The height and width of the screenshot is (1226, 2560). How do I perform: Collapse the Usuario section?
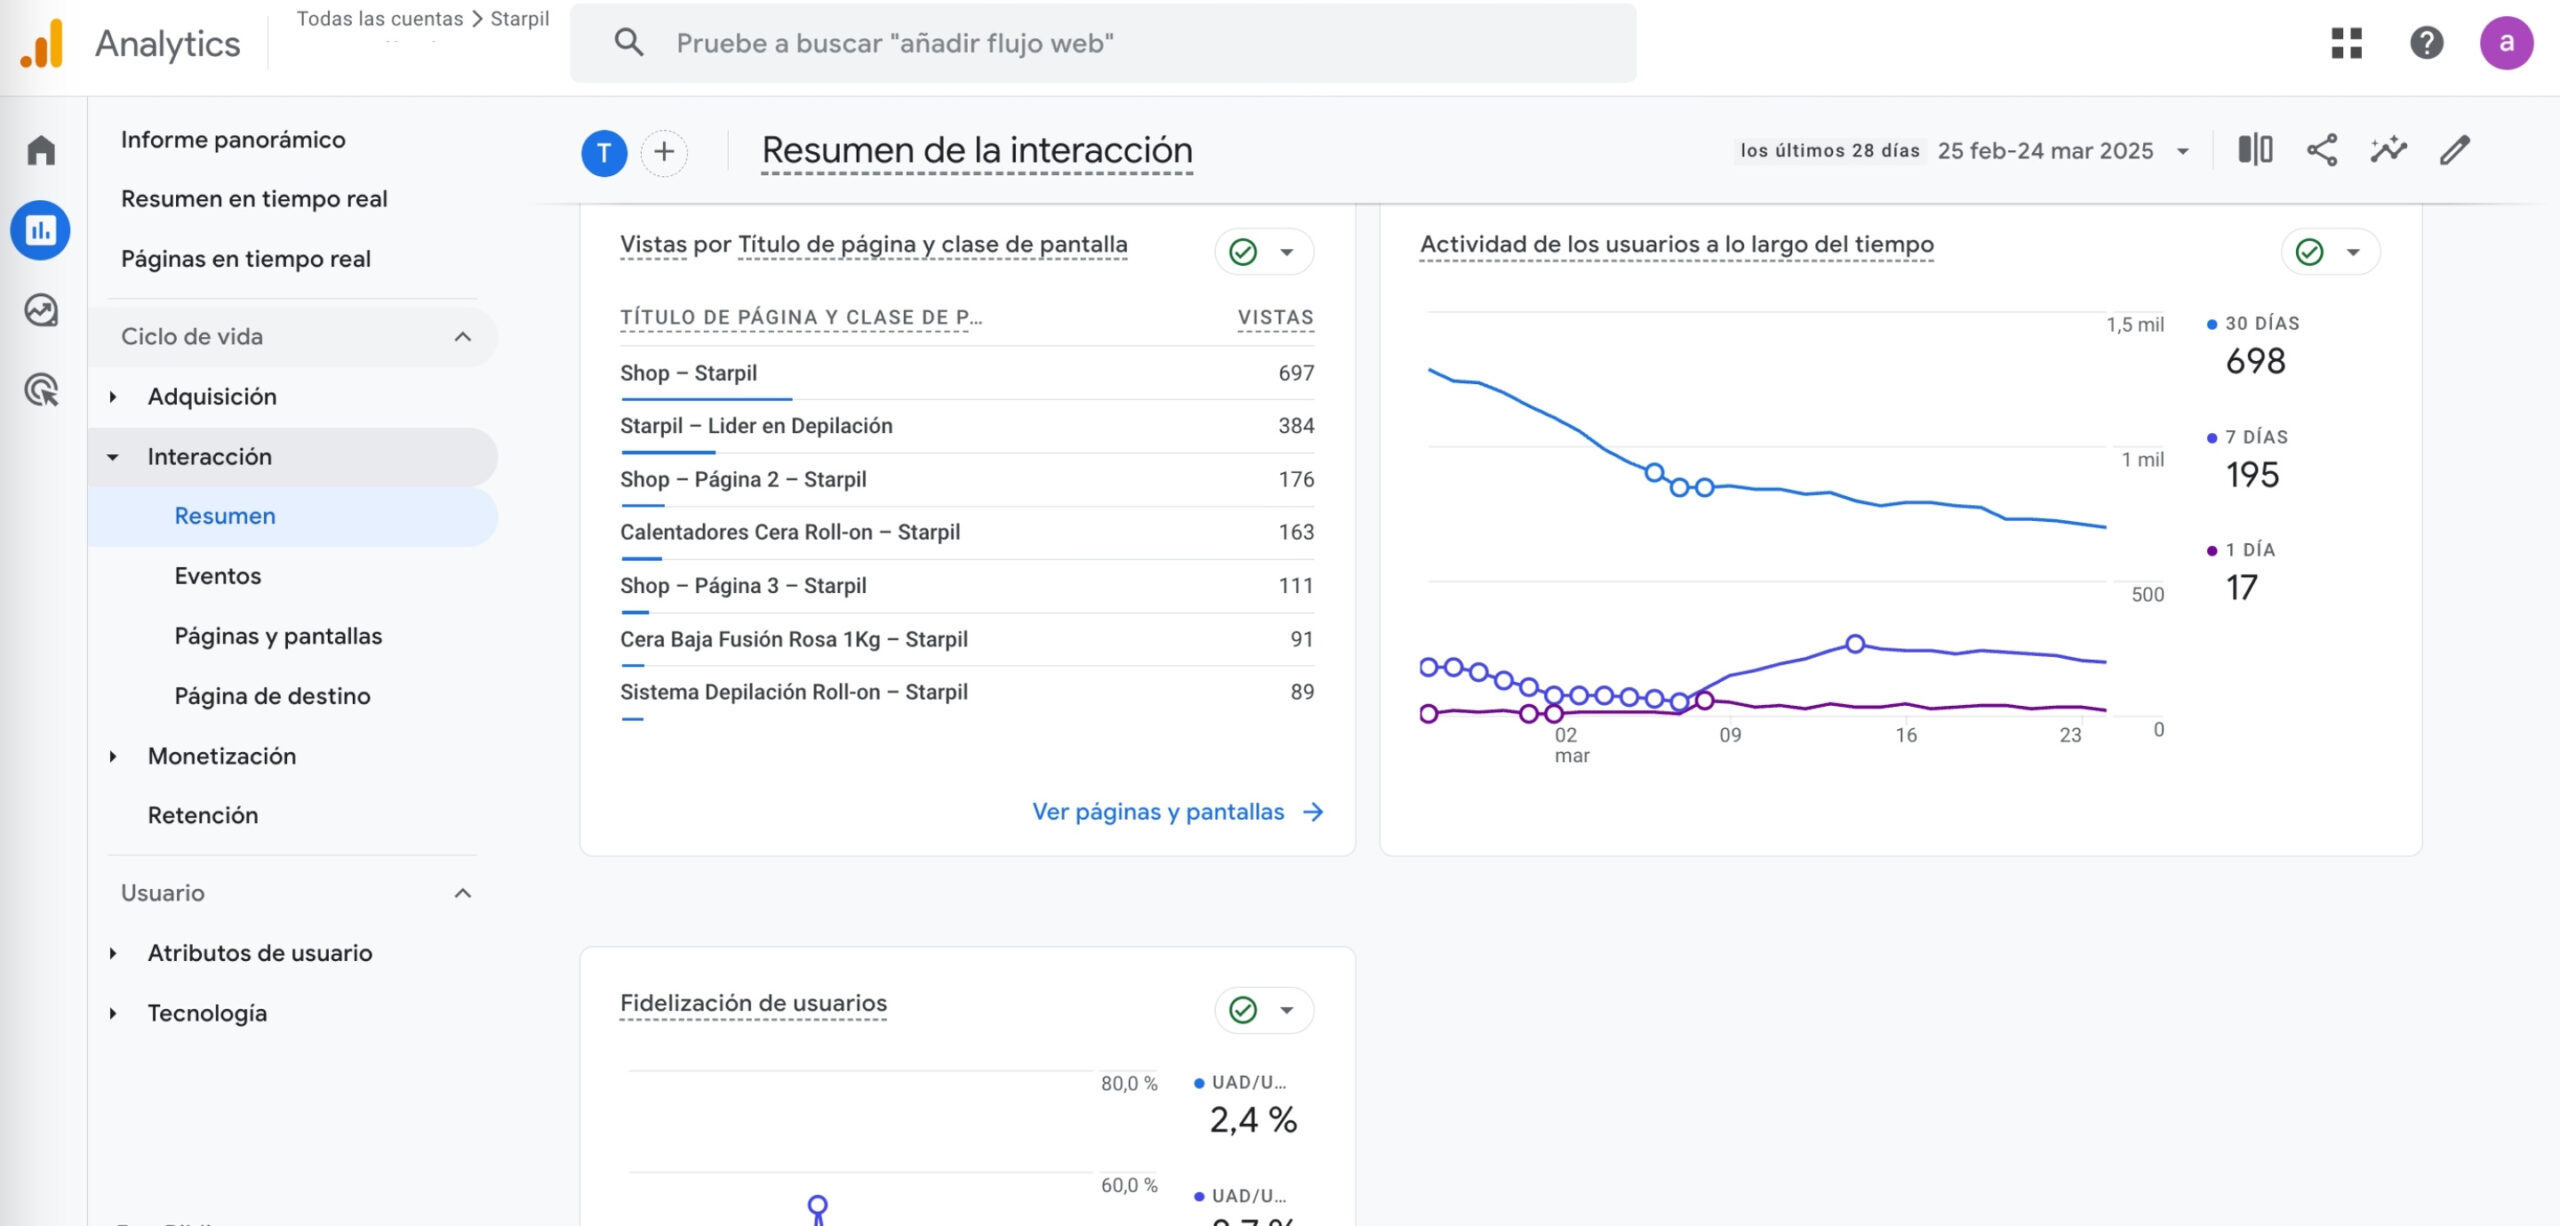[462, 893]
